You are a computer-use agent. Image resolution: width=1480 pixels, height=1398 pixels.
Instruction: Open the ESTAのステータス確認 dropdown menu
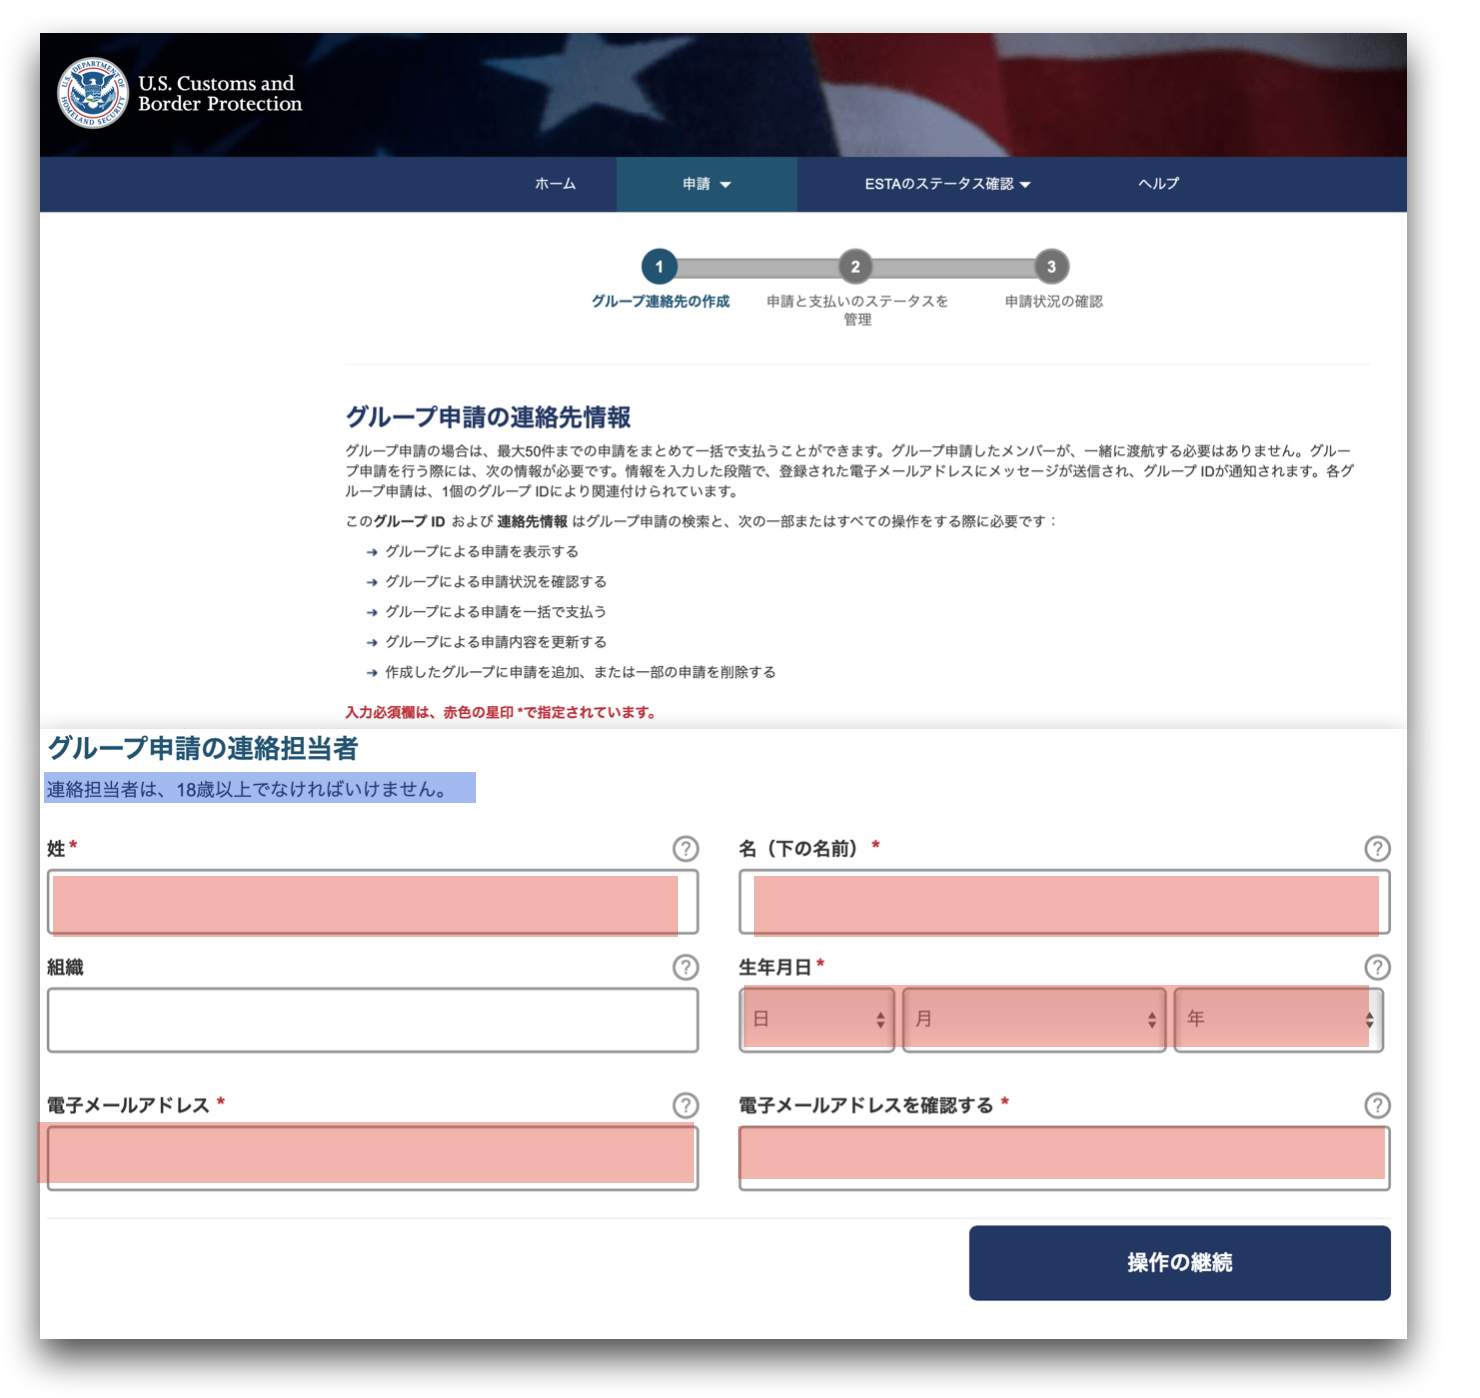[x=947, y=184]
